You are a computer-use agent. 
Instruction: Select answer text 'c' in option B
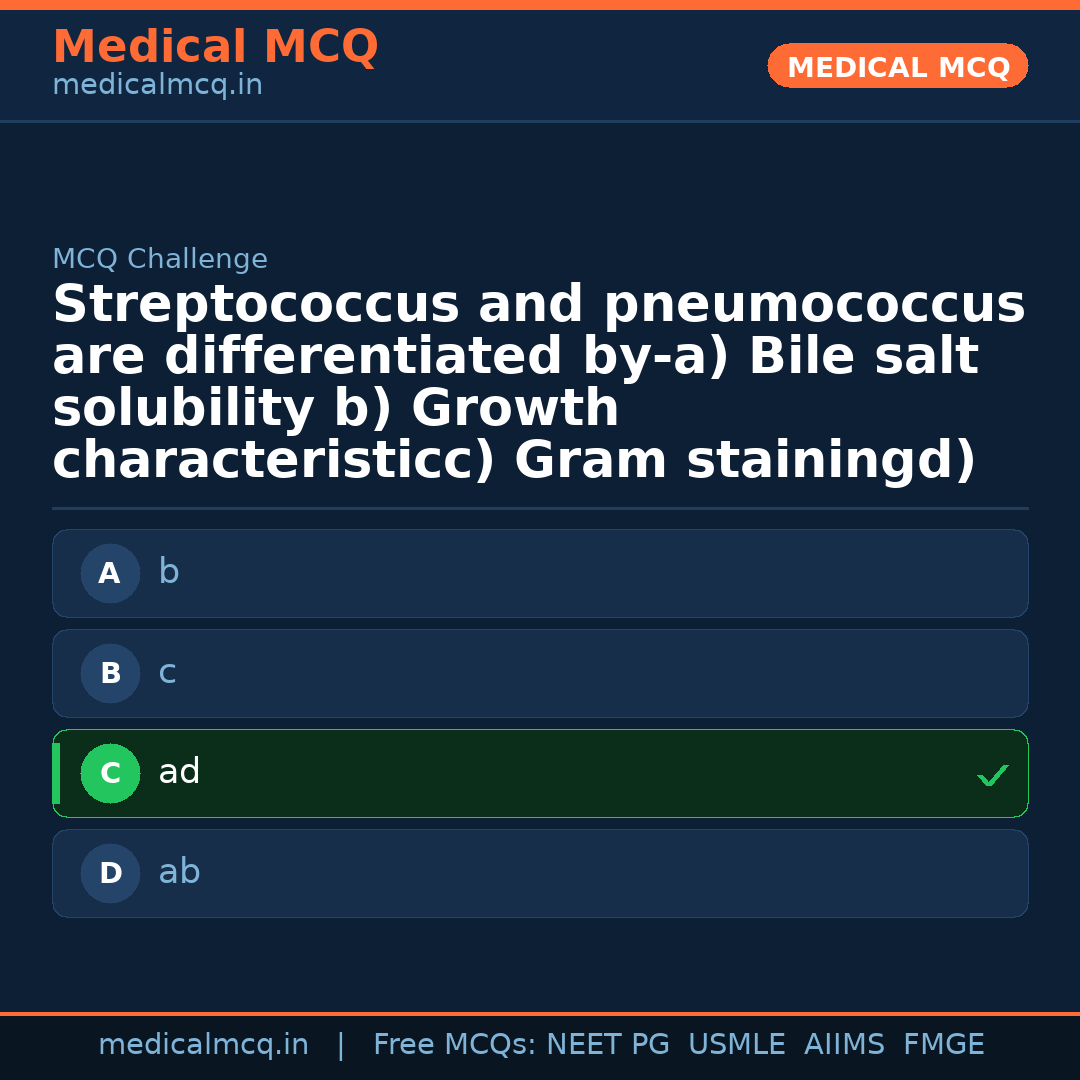(x=167, y=672)
